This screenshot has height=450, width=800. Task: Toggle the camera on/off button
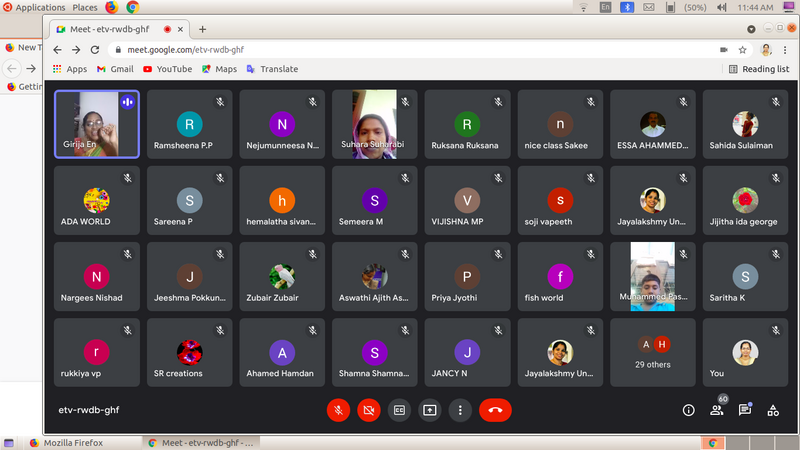pyautogui.click(x=369, y=410)
